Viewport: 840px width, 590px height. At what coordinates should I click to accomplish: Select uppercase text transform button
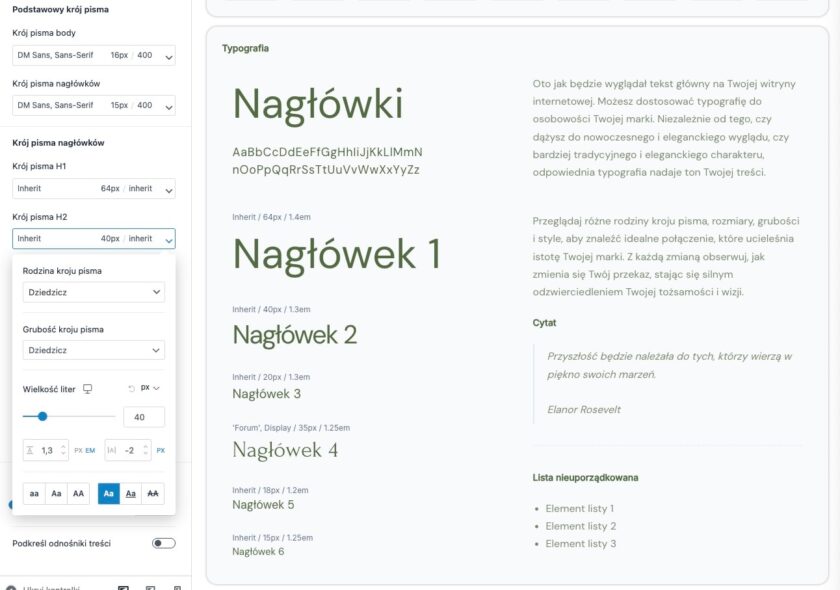coord(78,494)
